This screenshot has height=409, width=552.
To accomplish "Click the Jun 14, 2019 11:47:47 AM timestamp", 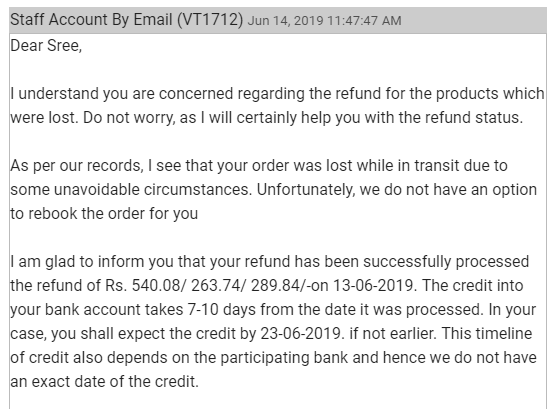I will pos(325,20).
